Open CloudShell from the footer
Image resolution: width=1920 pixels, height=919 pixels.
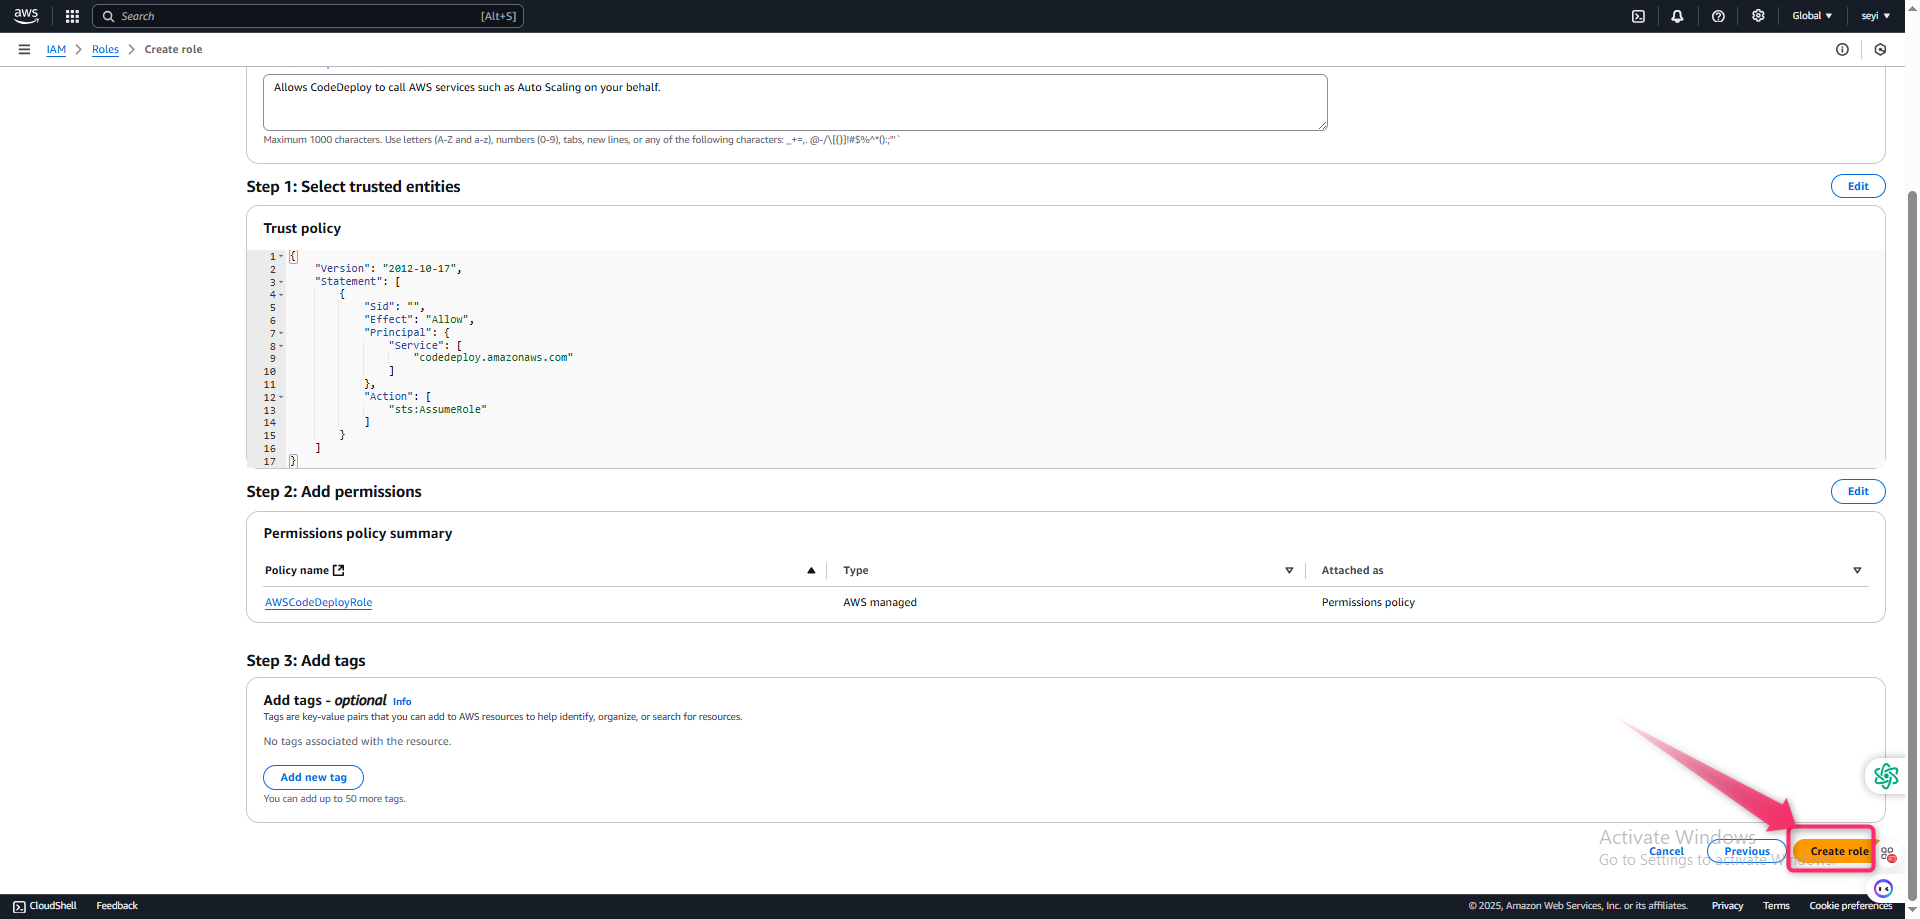tap(45, 906)
